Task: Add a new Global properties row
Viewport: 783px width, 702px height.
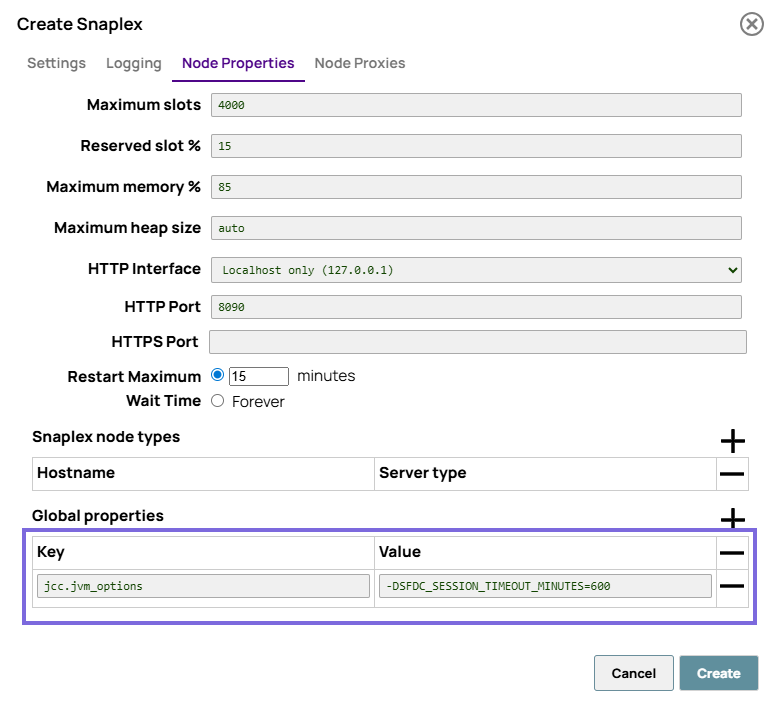Action: pos(733,518)
